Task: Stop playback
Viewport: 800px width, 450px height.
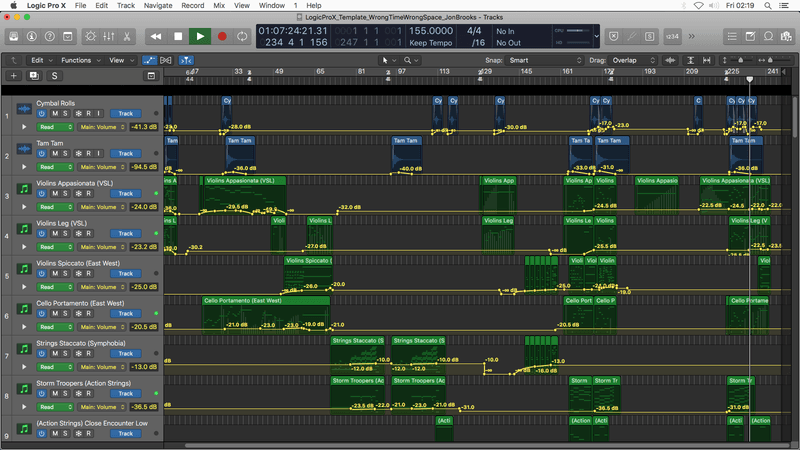Action: (178, 36)
